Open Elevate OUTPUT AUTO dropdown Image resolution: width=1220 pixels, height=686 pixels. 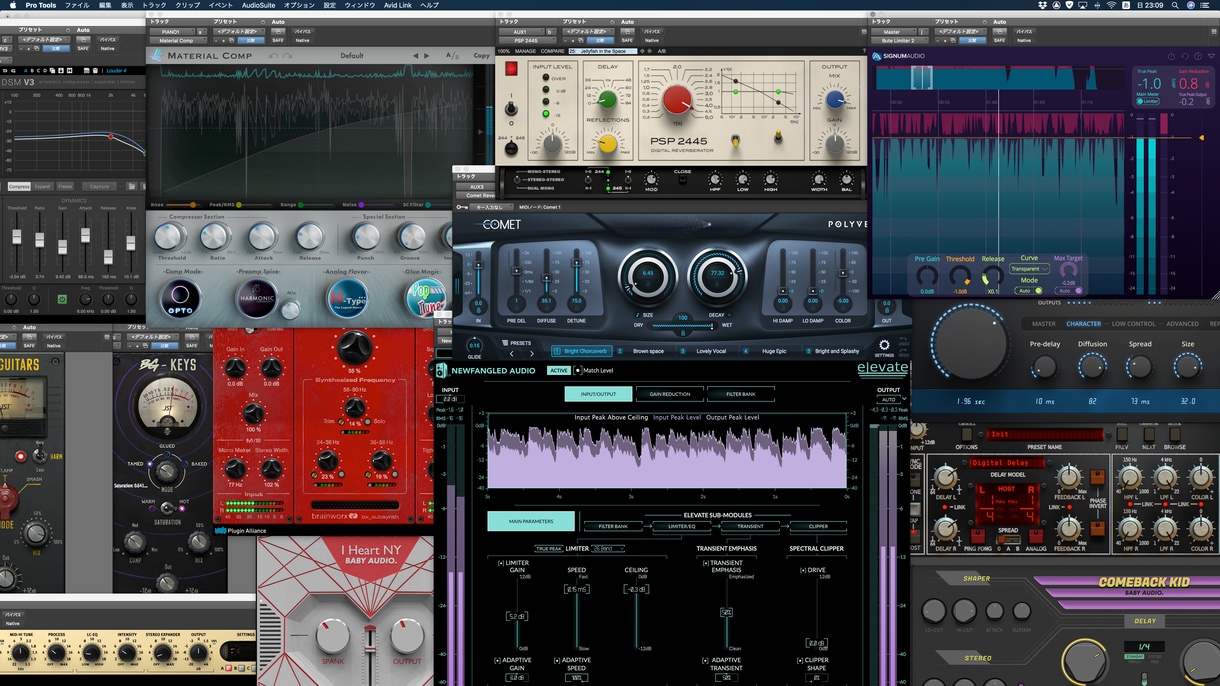click(889, 399)
